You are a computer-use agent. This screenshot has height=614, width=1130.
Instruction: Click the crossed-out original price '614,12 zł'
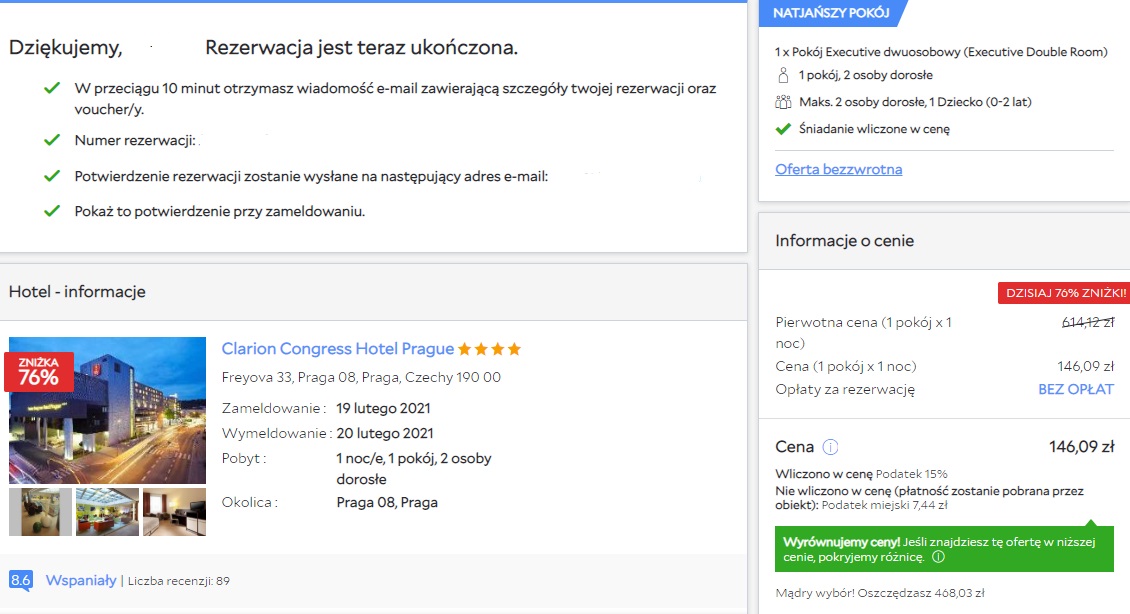point(1088,322)
